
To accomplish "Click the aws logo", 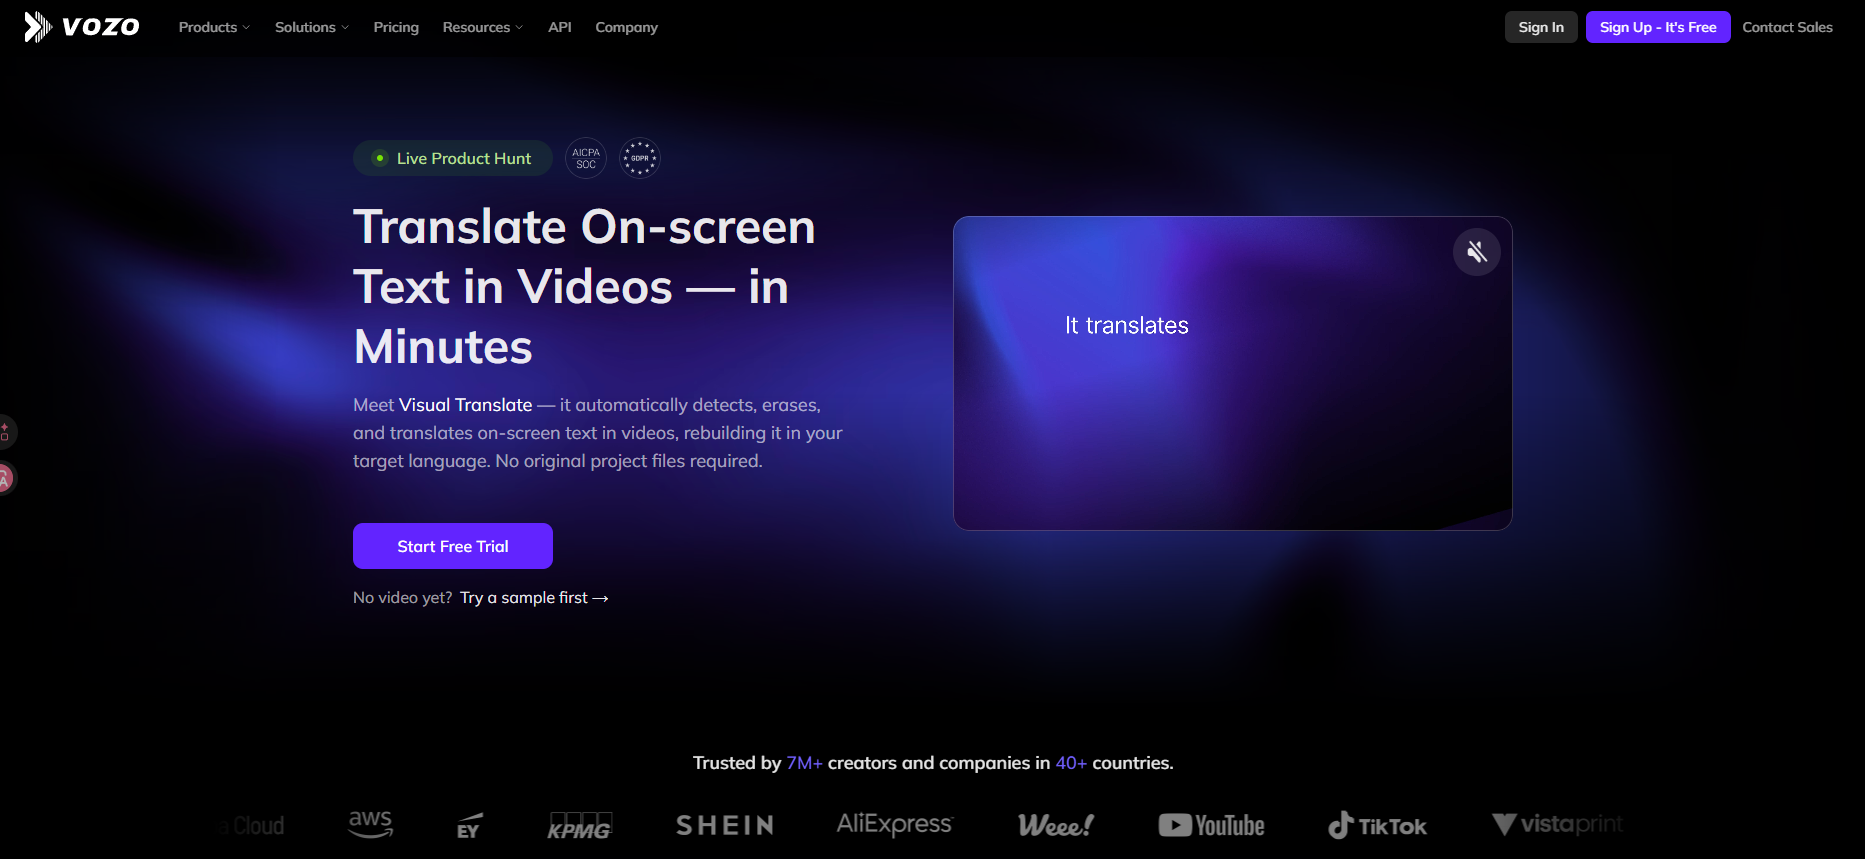I will pyautogui.click(x=370, y=824).
